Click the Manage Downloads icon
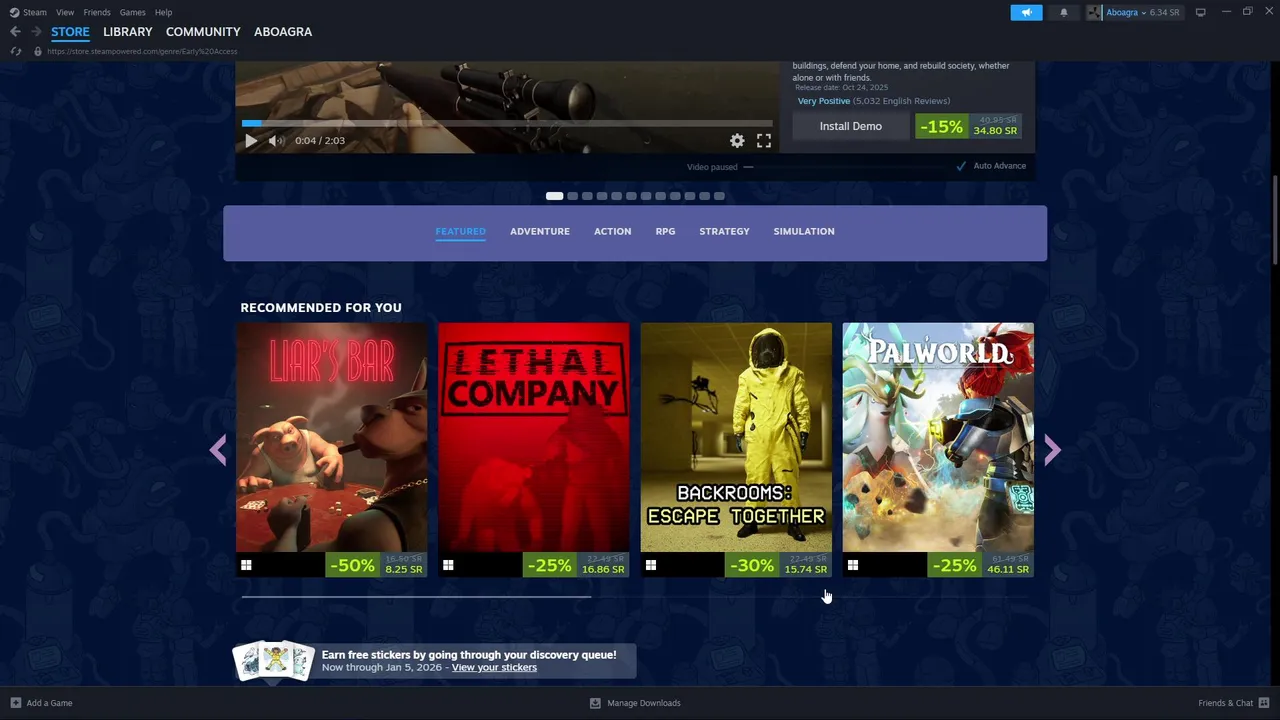The width and height of the screenshot is (1280, 720). pyautogui.click(x=595, y=703)
